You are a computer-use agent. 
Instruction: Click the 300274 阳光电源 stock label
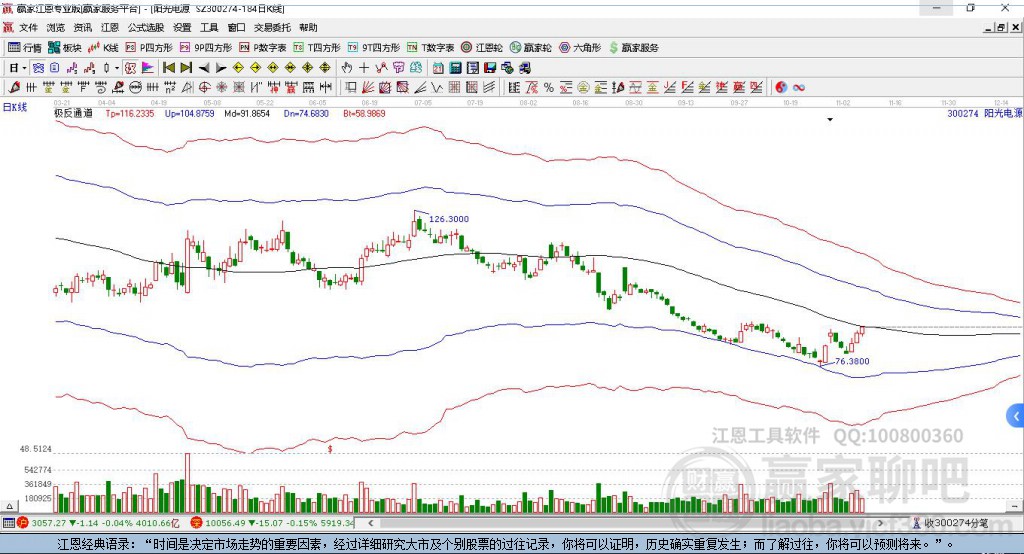pos(984,113)
